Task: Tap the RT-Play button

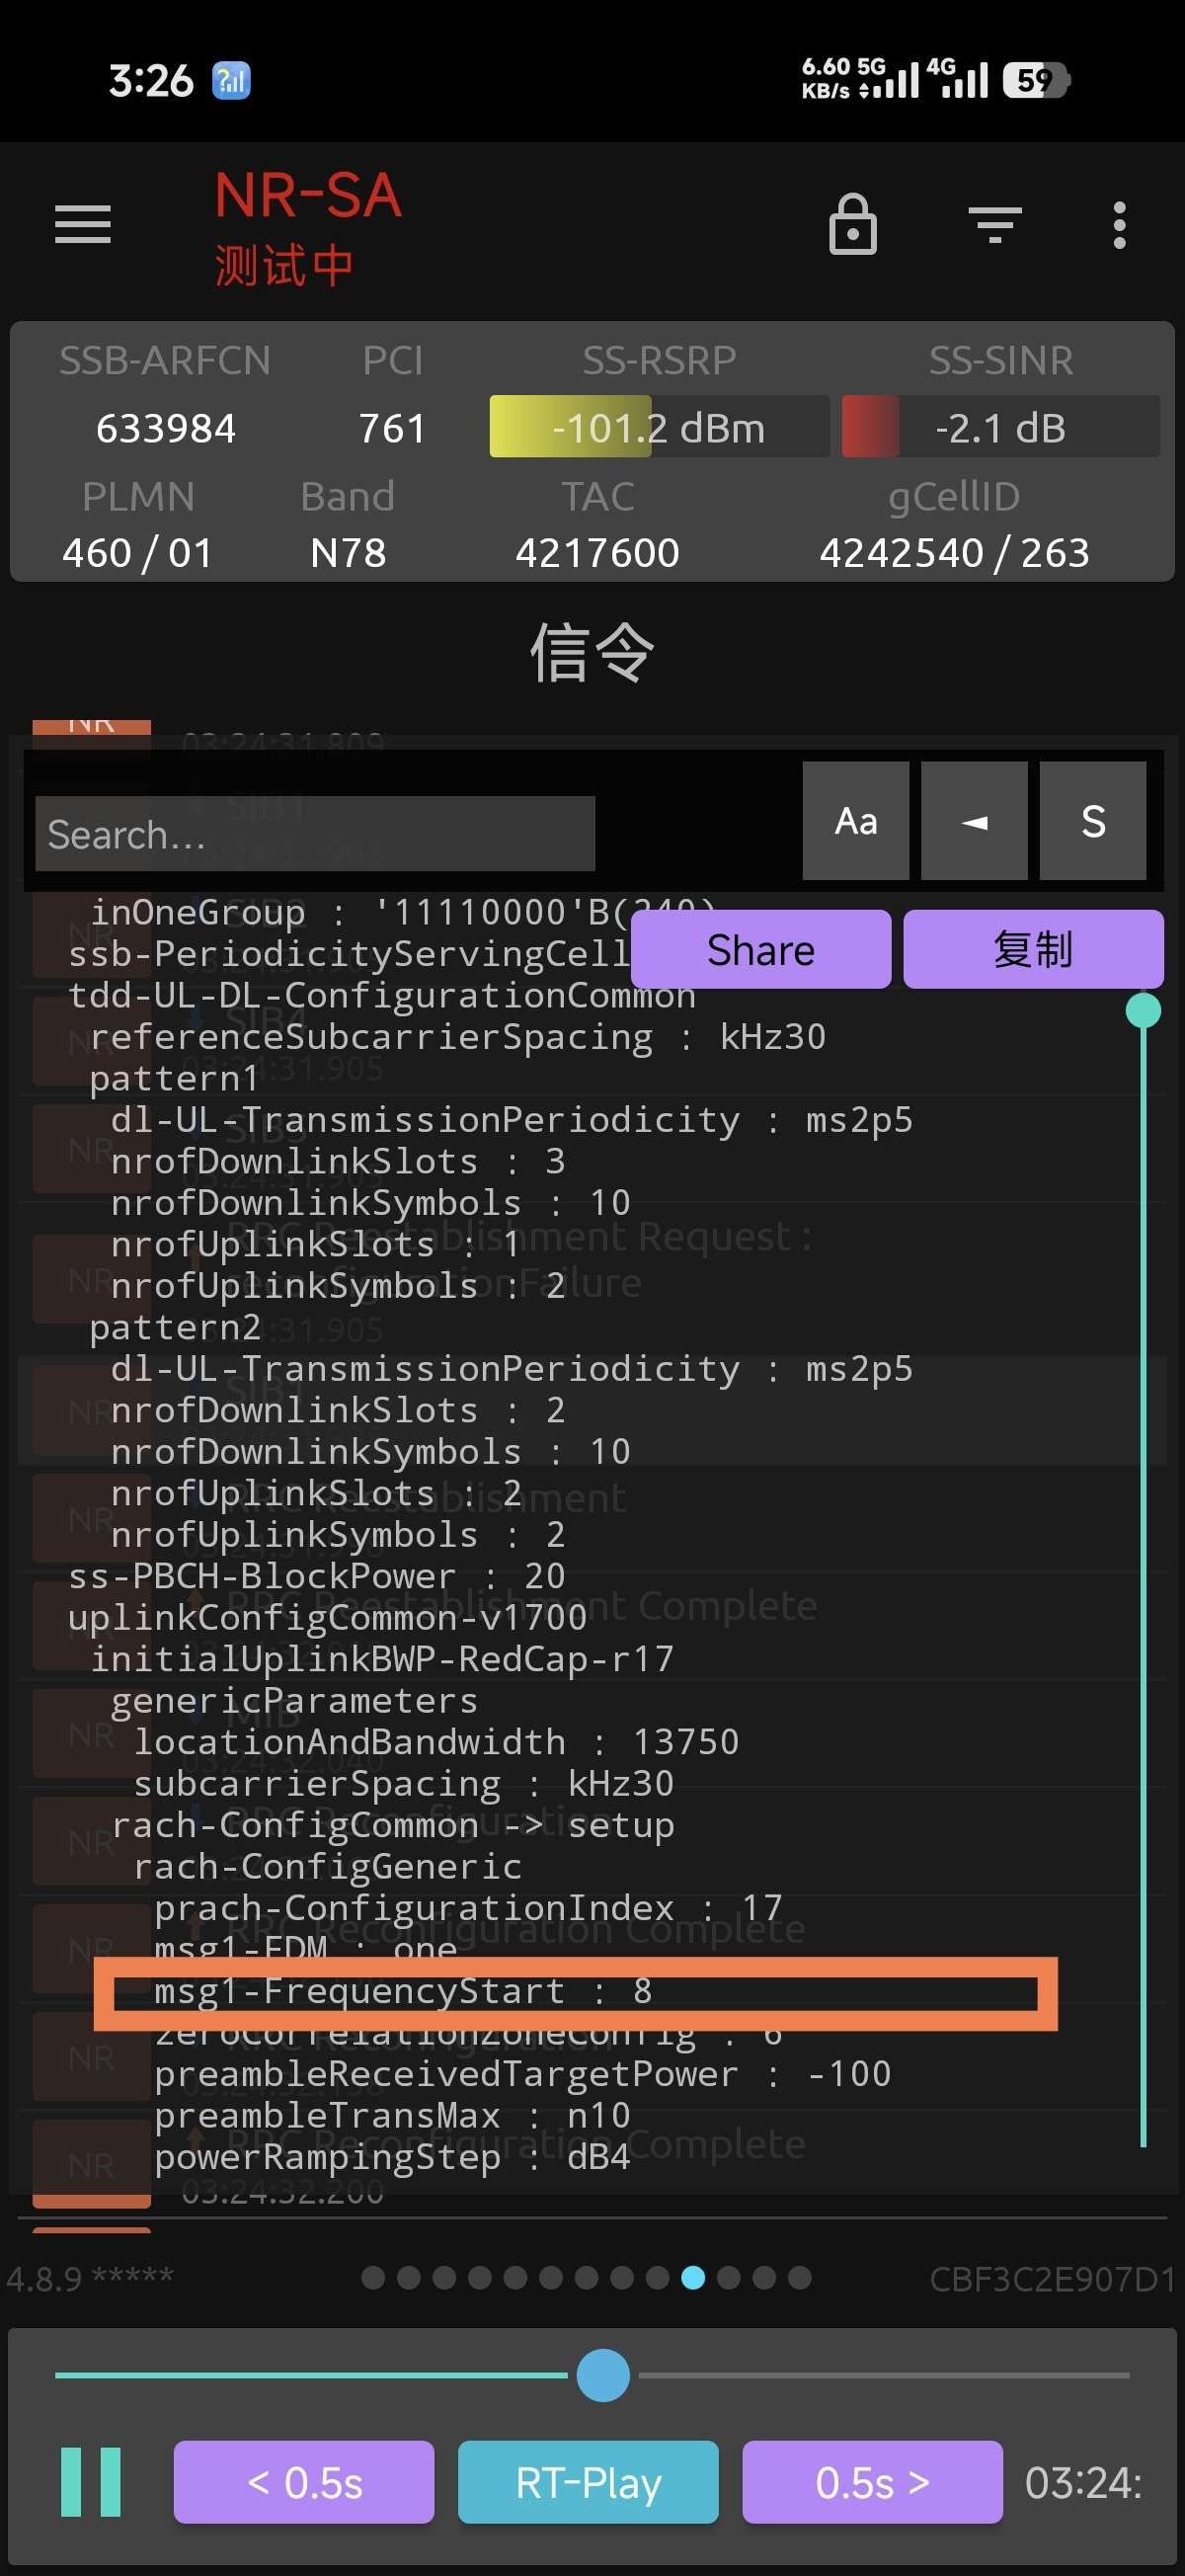Action: click(x=588, y=2482)
